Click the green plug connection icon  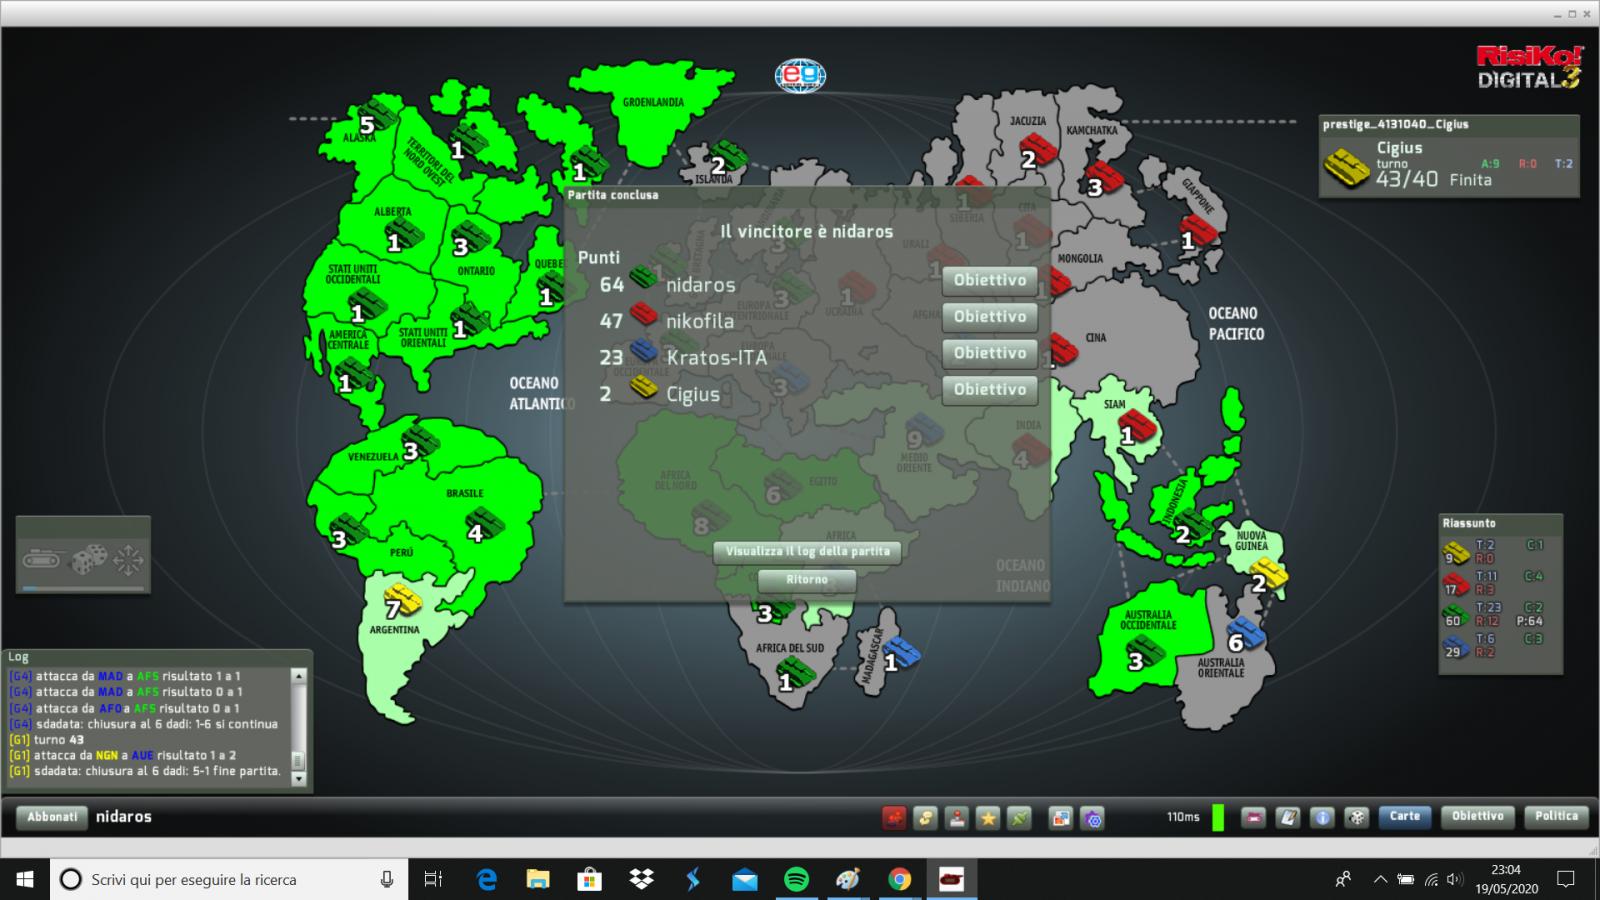click(x=1019, y=818)
